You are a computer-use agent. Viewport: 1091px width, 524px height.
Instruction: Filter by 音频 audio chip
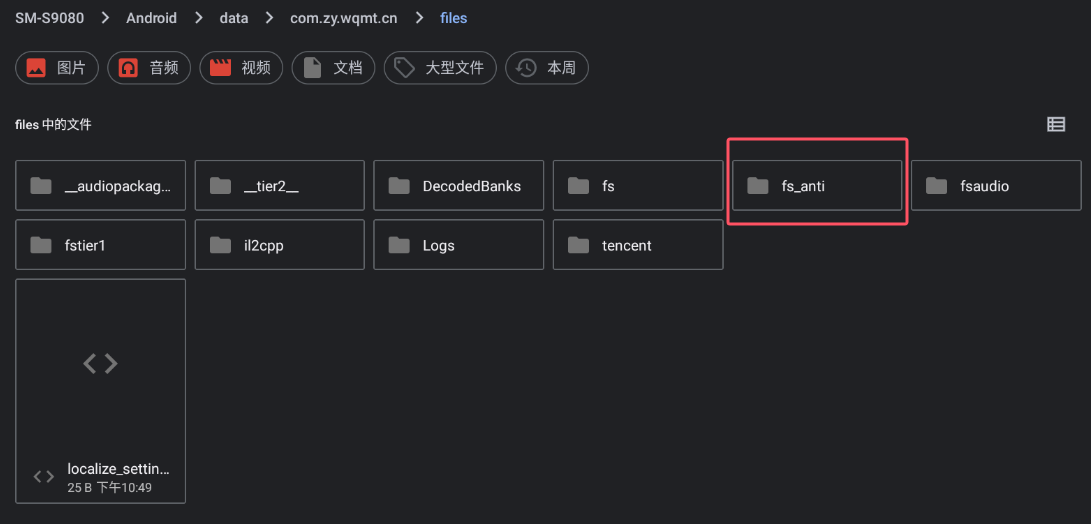click(x=149, y=68)
